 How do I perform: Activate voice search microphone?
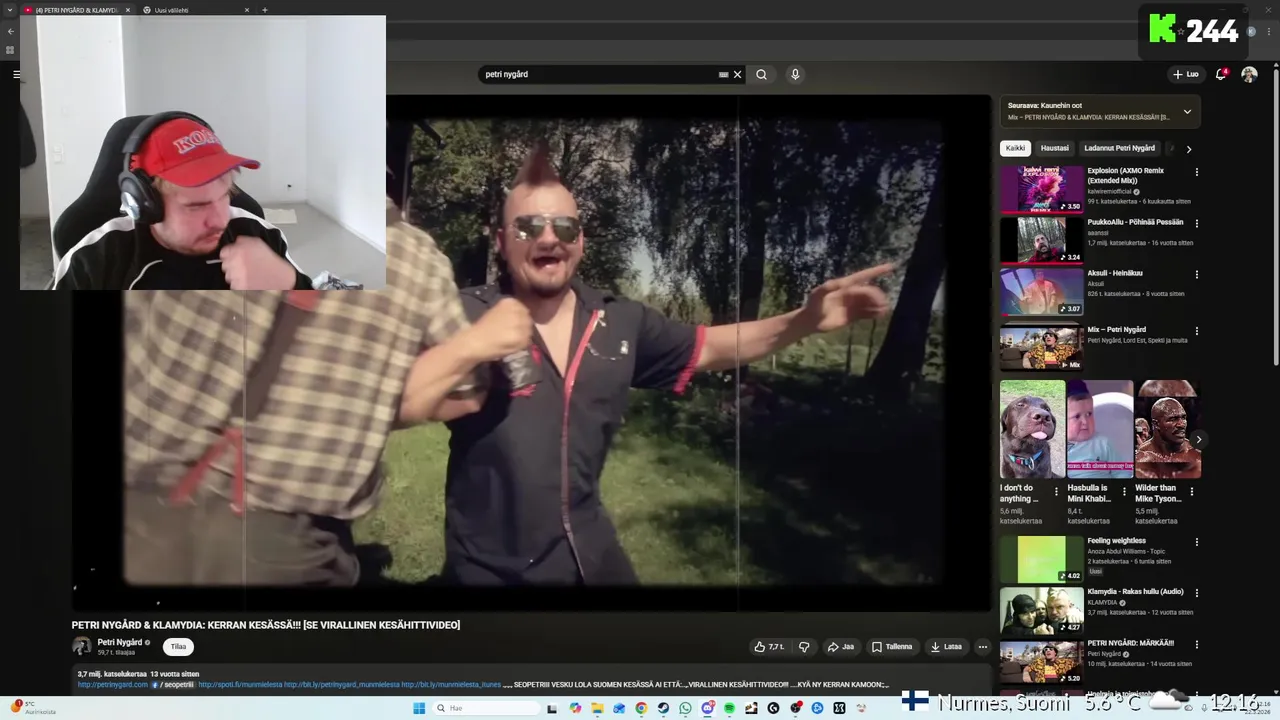pos(795,74)
